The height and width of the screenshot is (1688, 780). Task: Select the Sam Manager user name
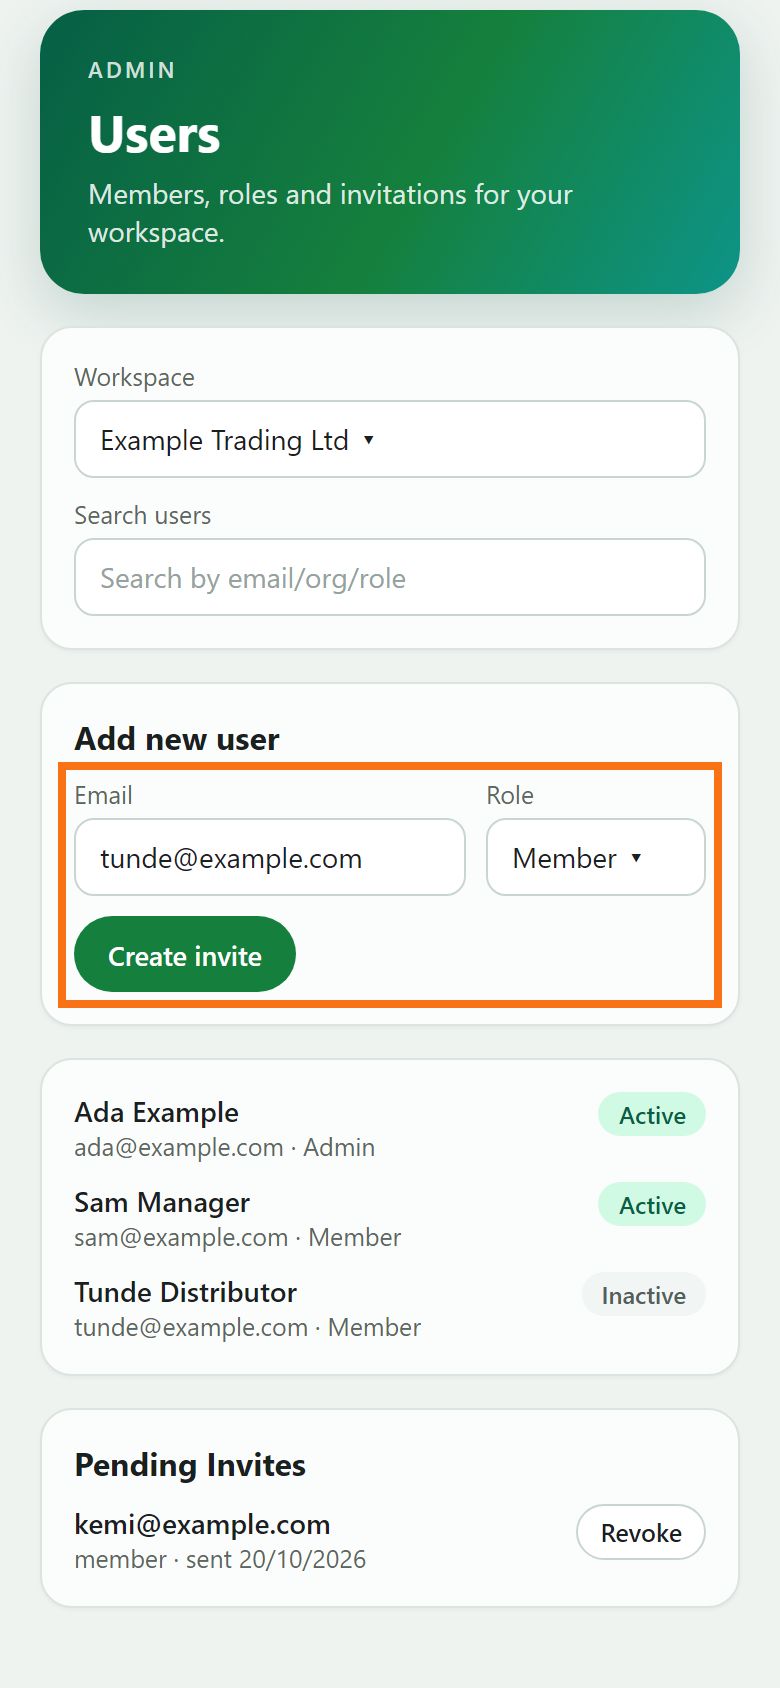(162, 1202)
